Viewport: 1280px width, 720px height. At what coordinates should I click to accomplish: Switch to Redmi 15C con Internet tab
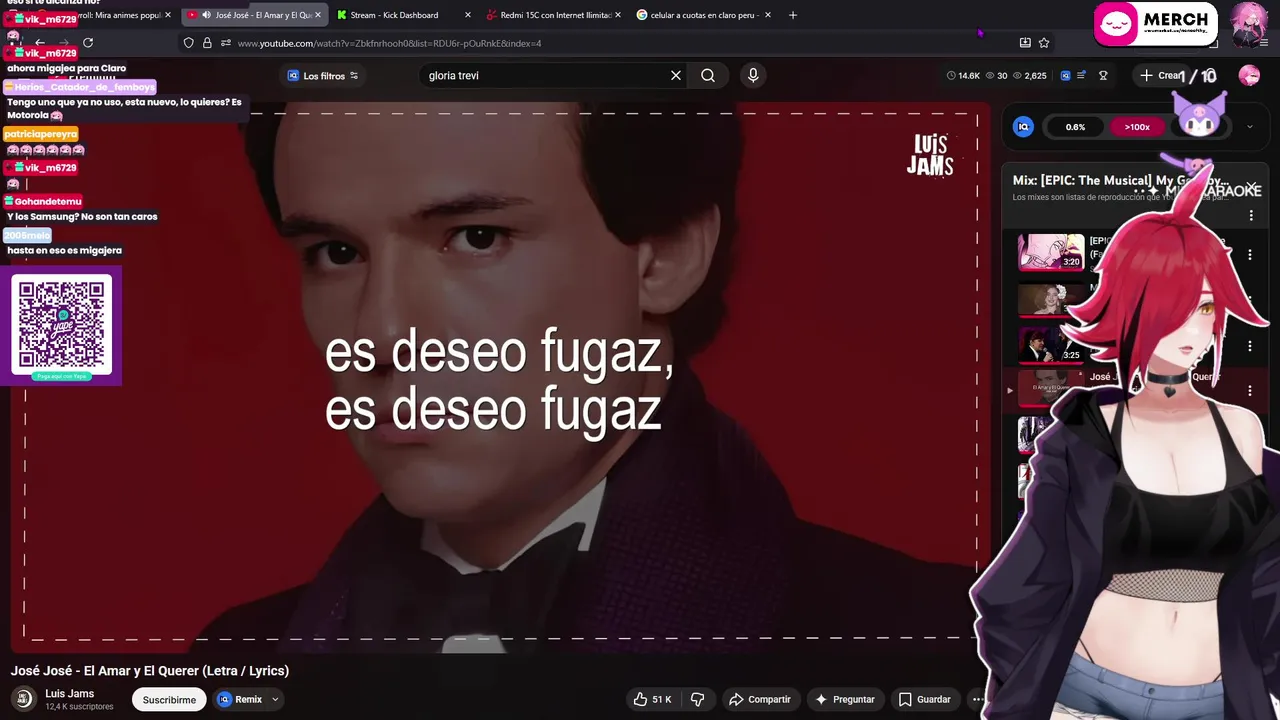556,15
